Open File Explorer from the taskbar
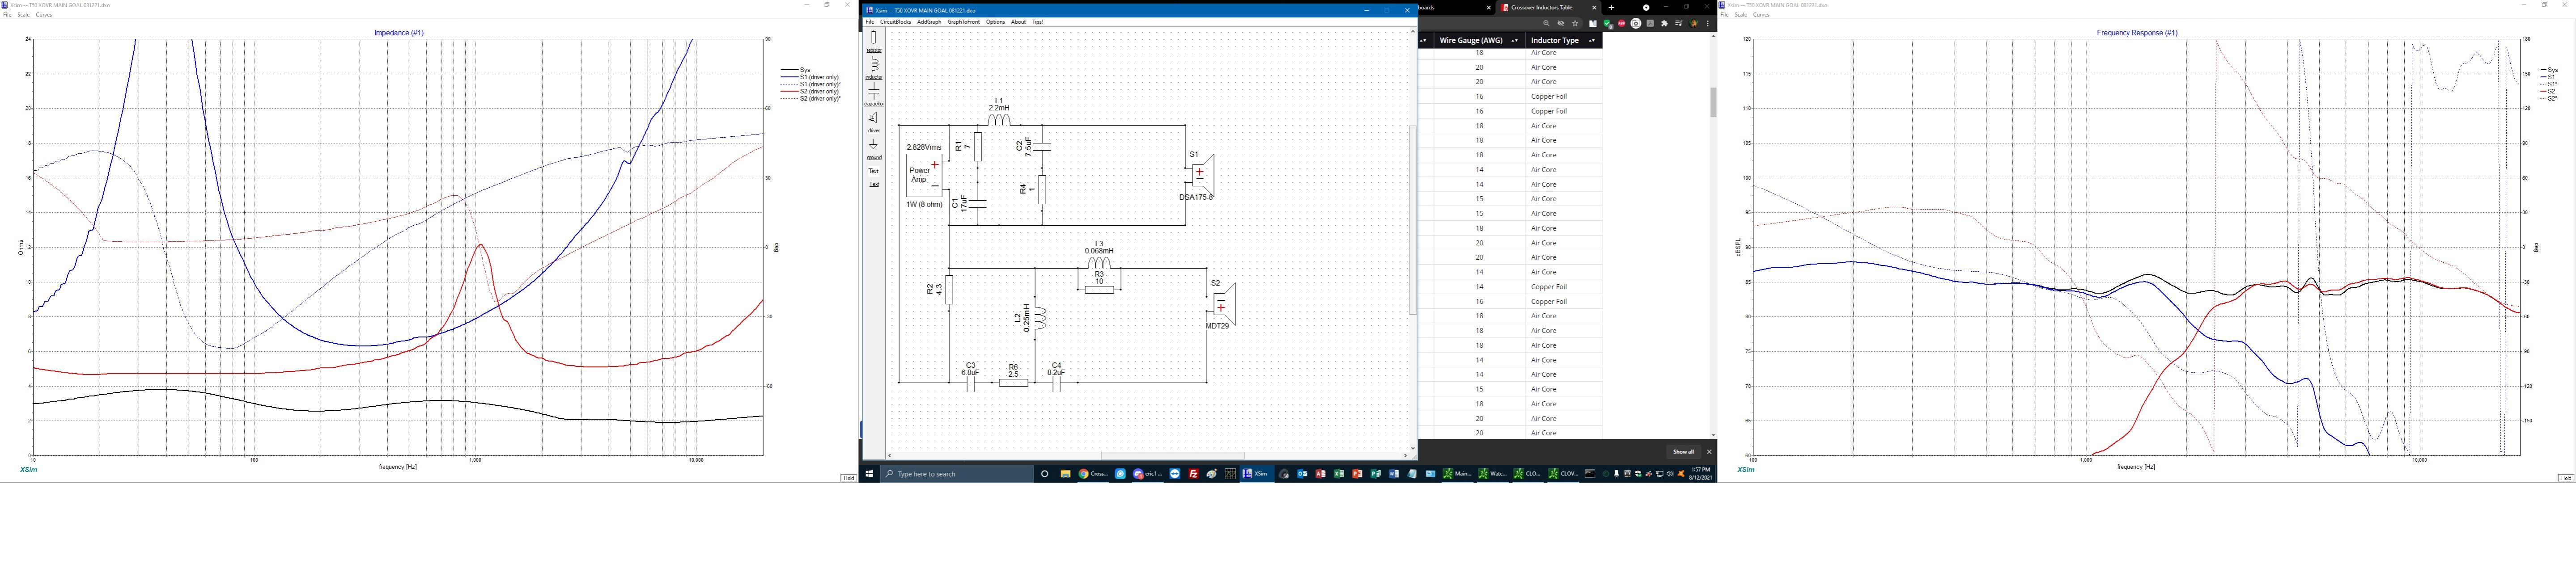The image size is (2576, 564). (x=1066, y=474)
